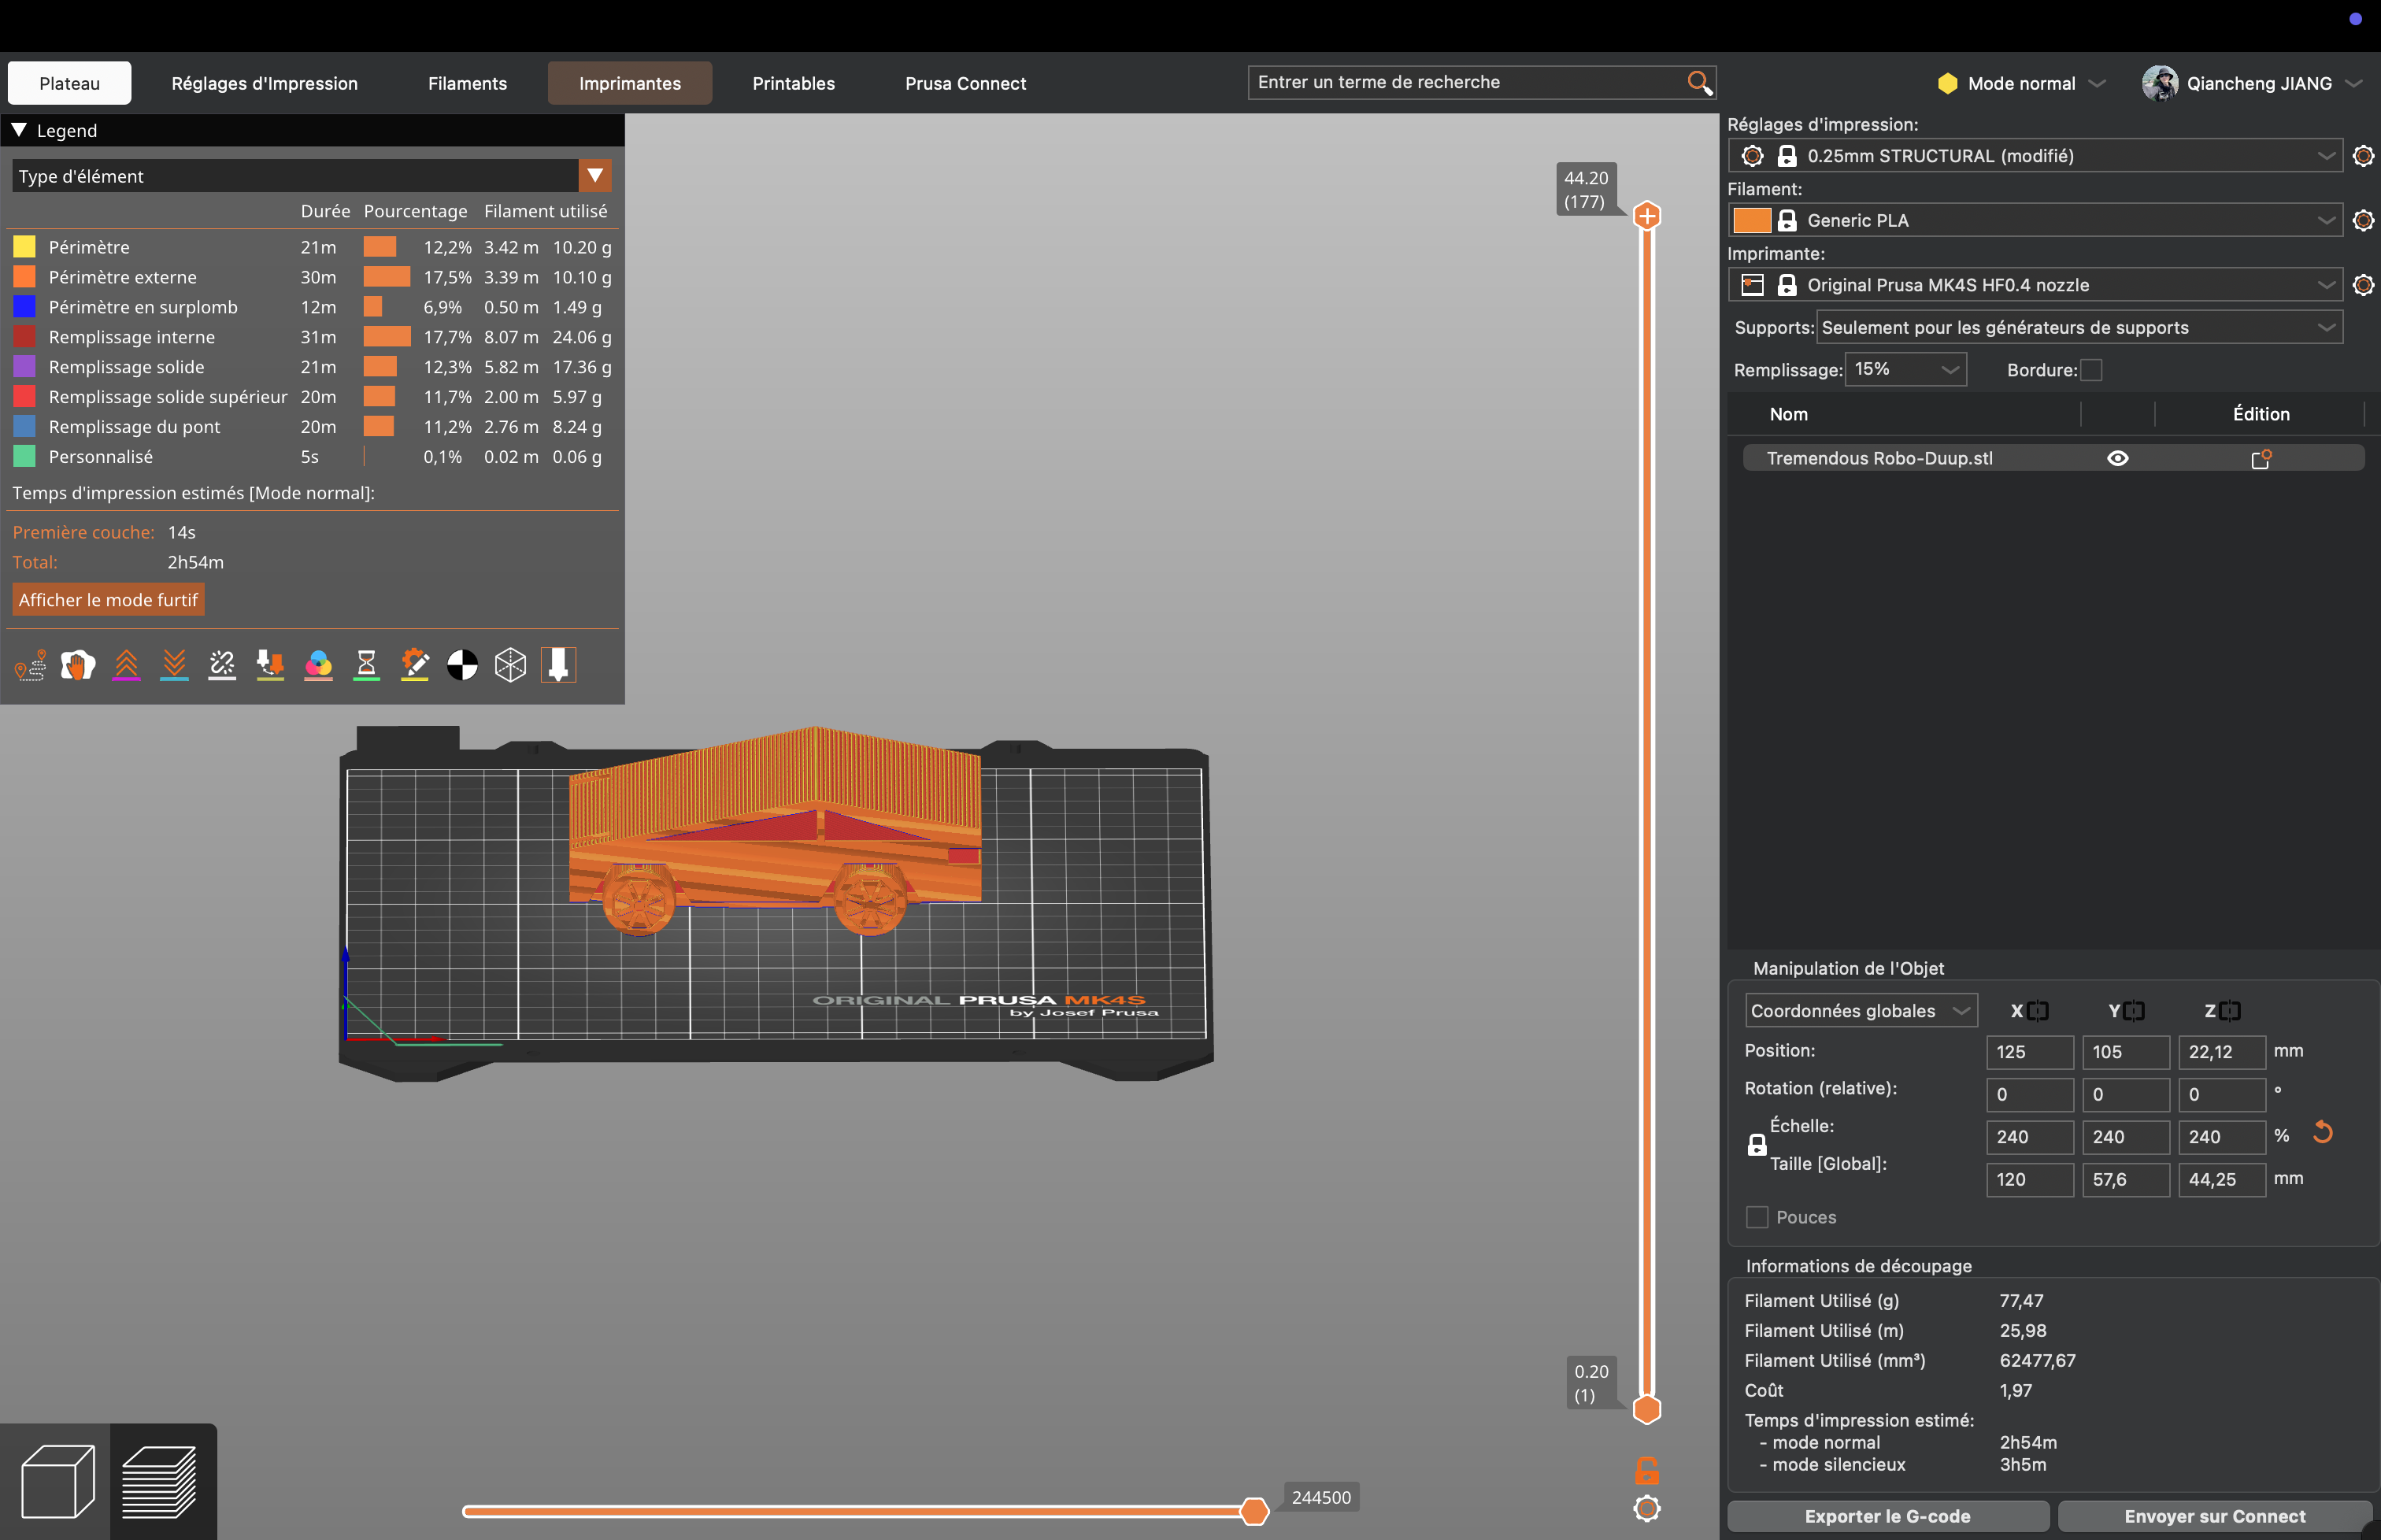The width and height of the screenshot is (2381, 1540).
Task: Toggle travel moves visibility icon
Action: (x=30, y=665)
